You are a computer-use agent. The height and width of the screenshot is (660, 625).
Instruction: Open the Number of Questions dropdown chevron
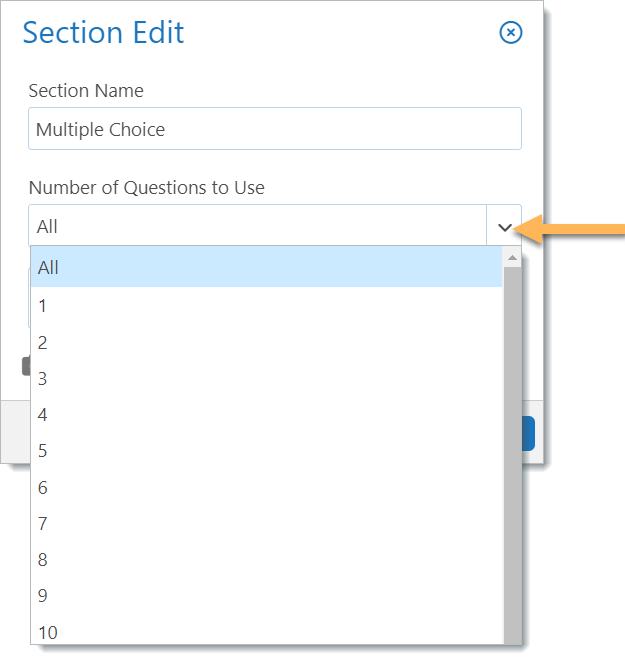tap(504, 227)
